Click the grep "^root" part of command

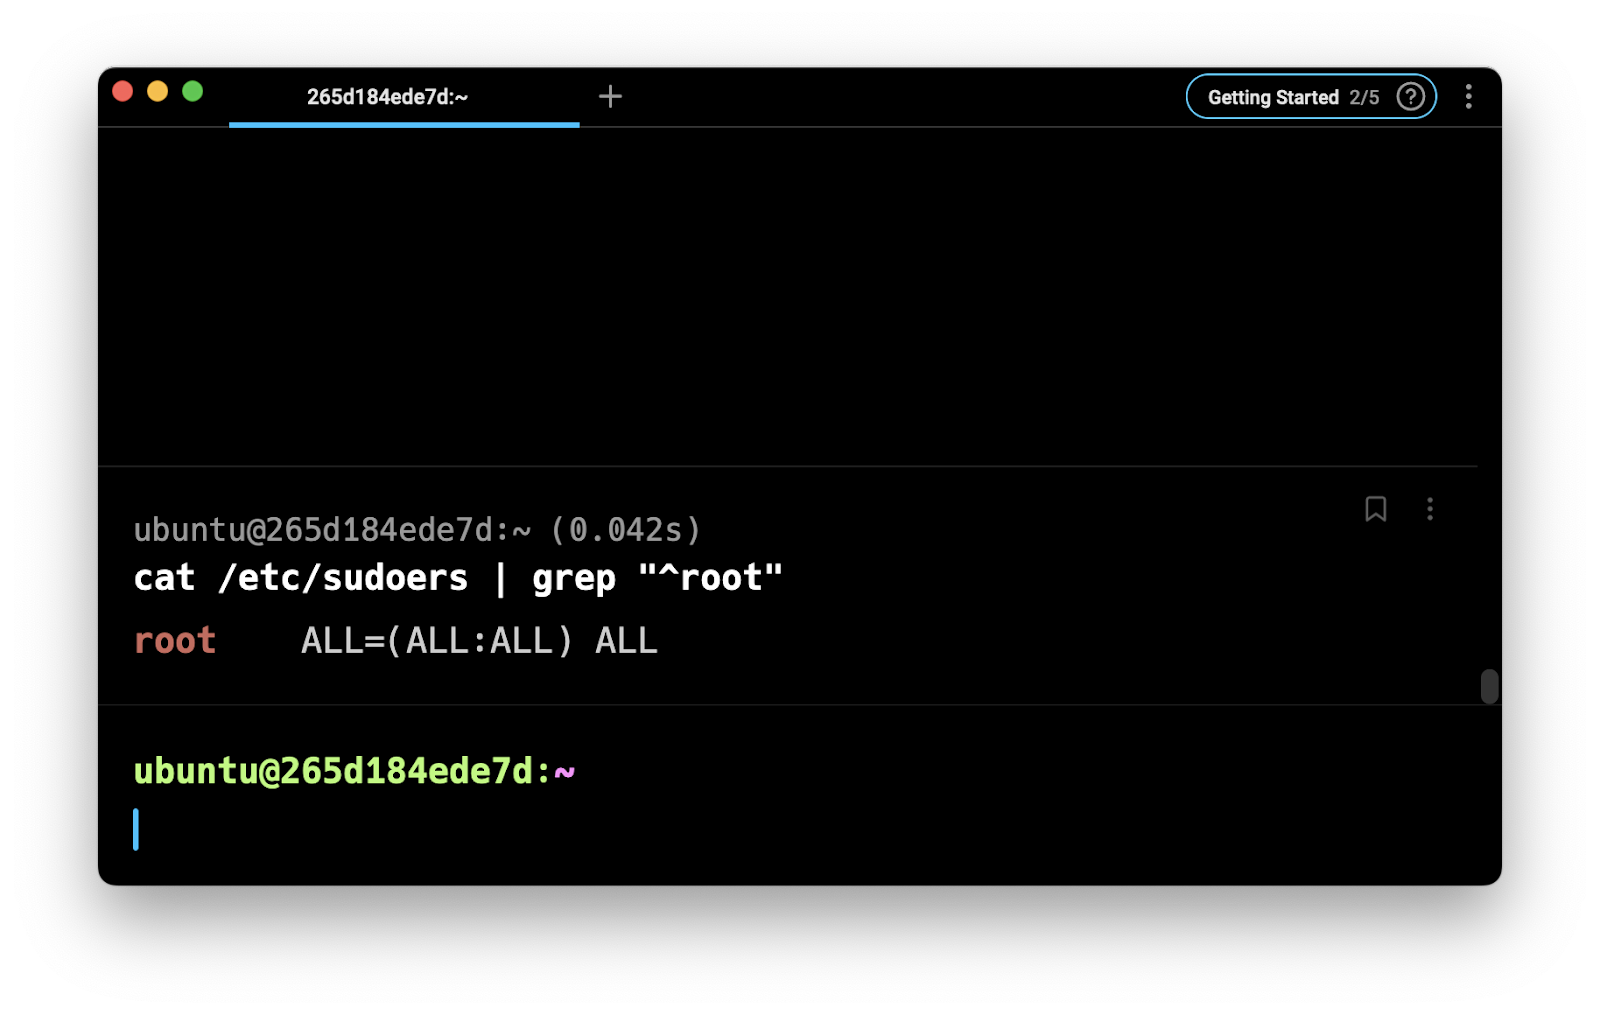tap(657, 578)
